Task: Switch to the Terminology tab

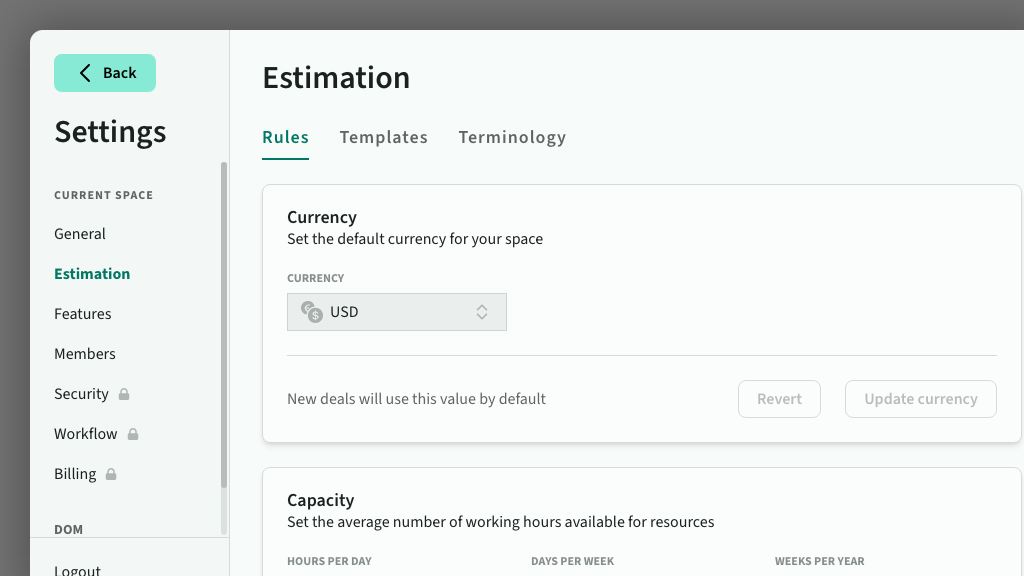Action: [512, 137]
